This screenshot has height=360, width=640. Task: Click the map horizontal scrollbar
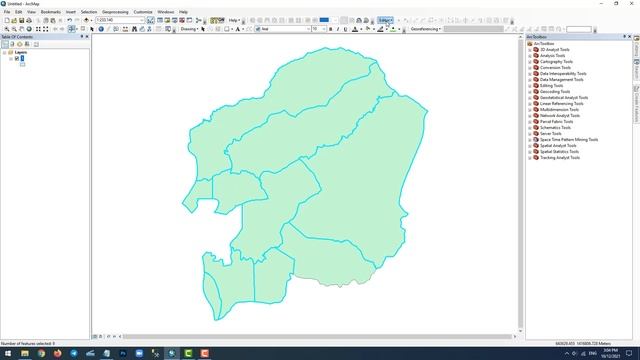[317, 336]
